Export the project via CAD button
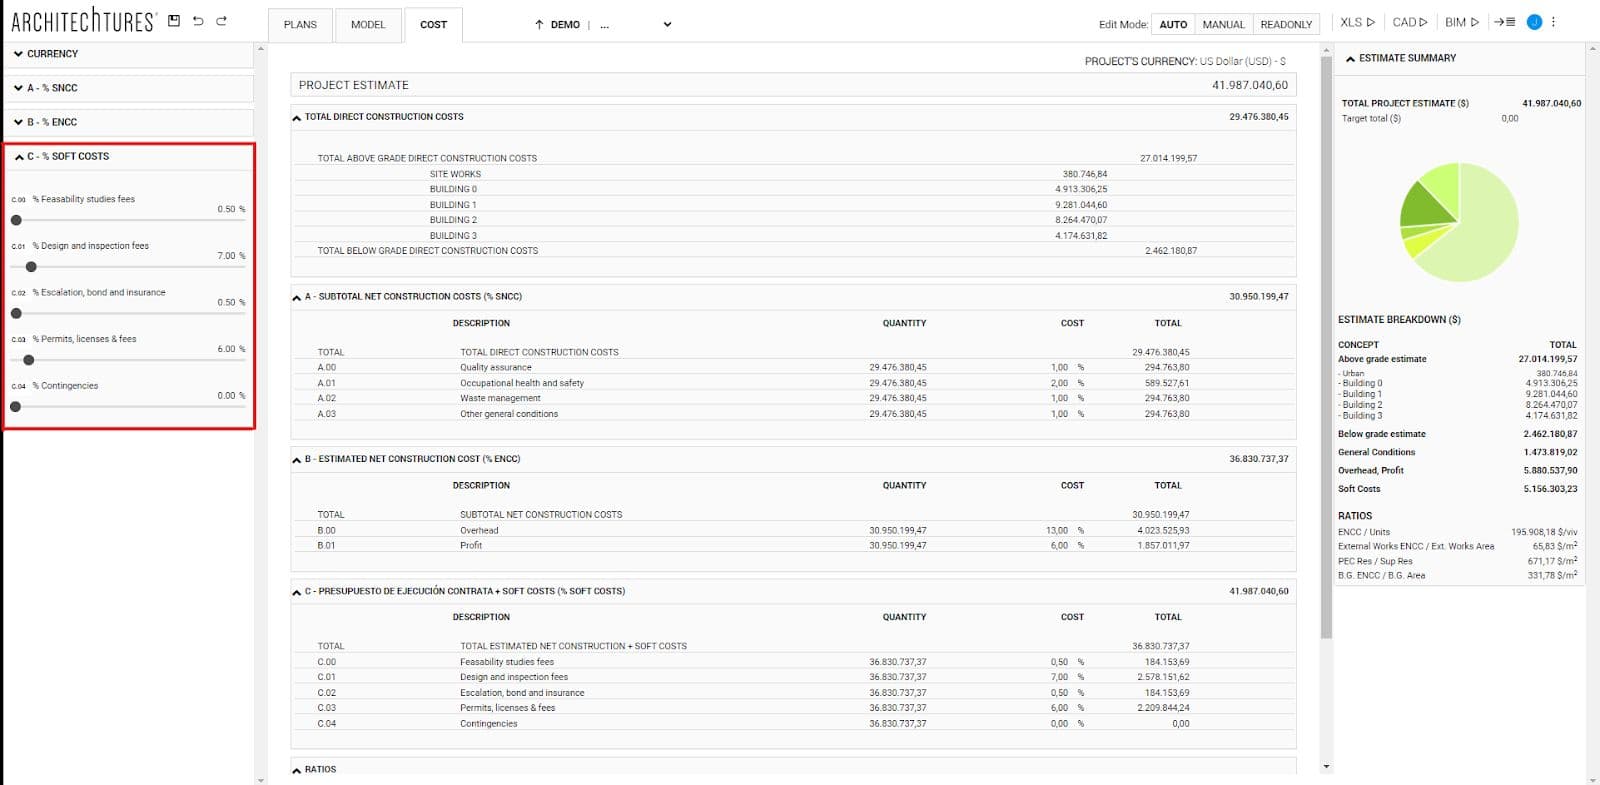This screenshot has width=1600, height=785. coord(1410,22)
